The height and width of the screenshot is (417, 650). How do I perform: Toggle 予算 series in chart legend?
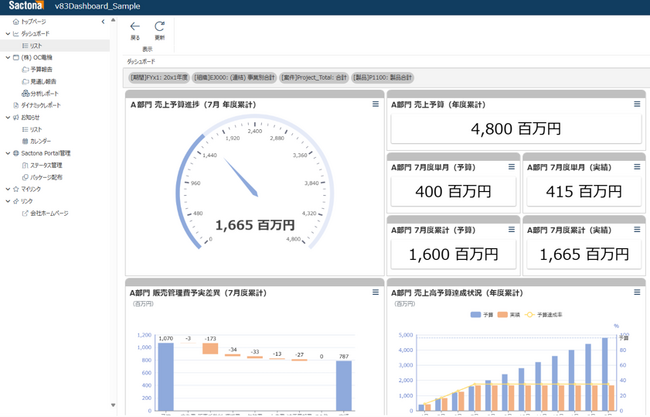(482, 315)
